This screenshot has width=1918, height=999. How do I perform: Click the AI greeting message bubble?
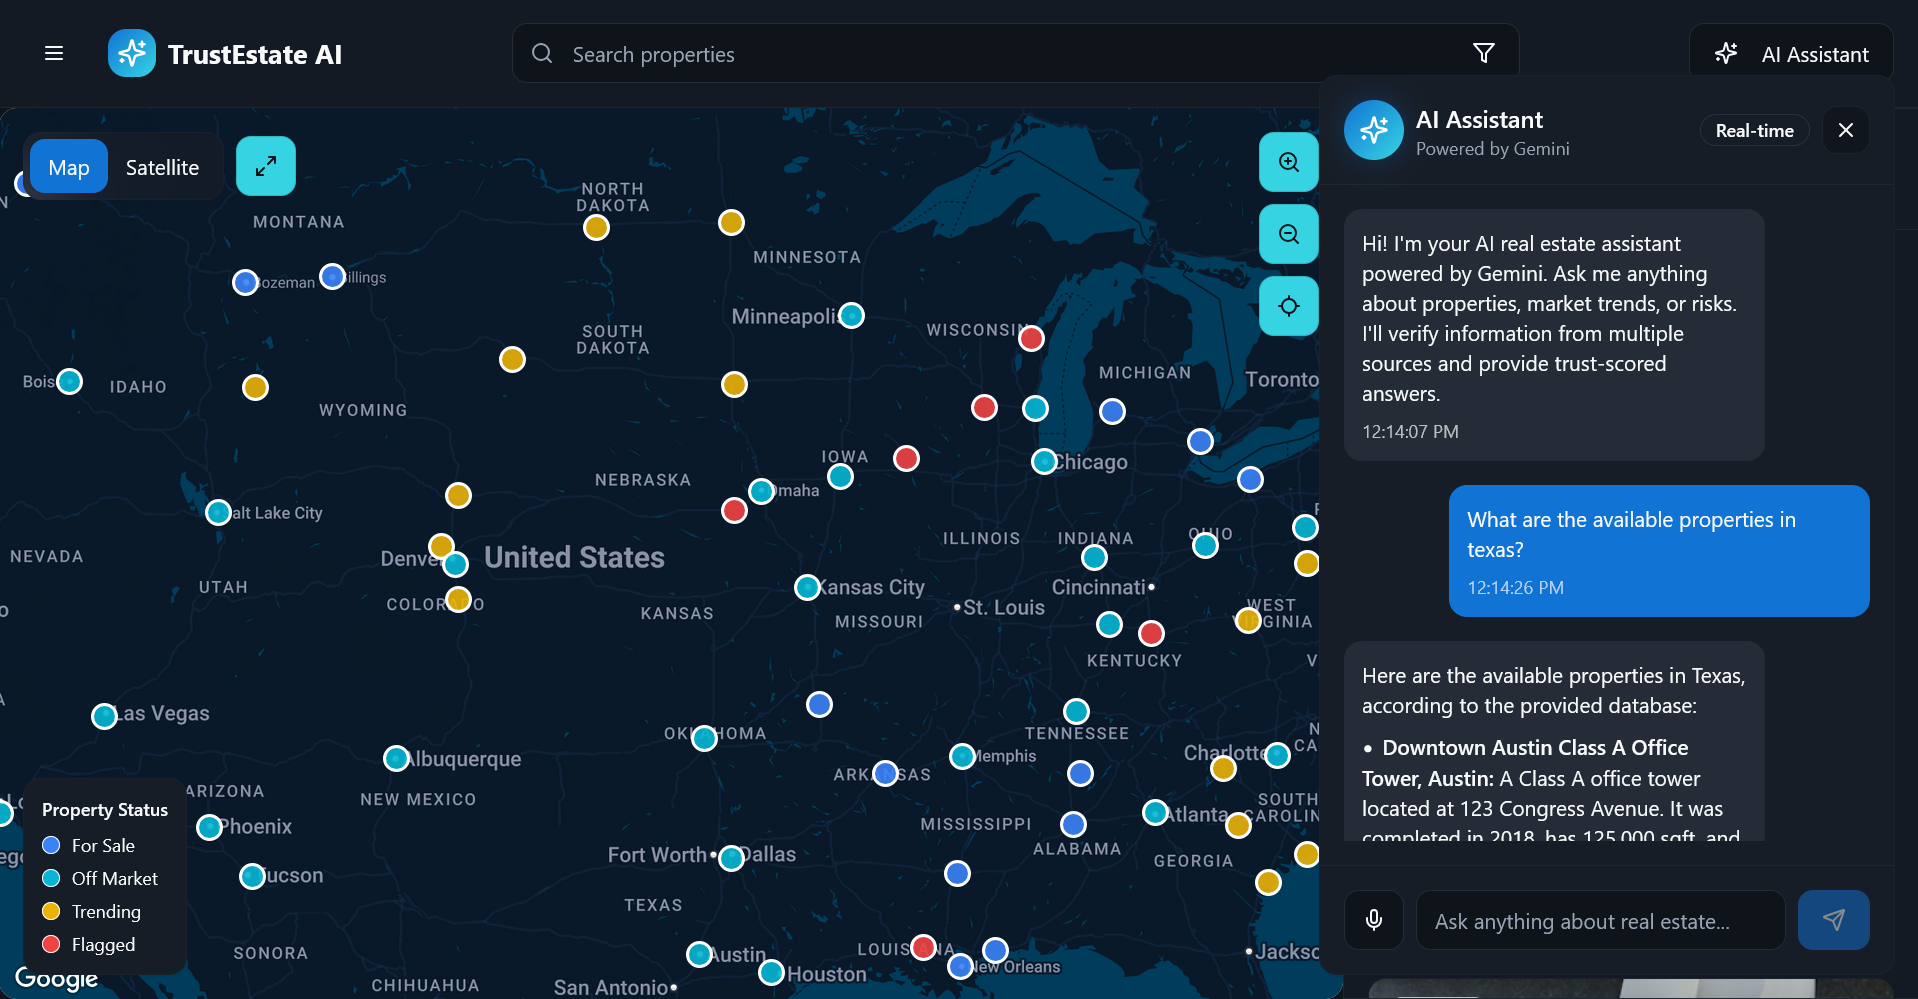(x=1554, y=335)
